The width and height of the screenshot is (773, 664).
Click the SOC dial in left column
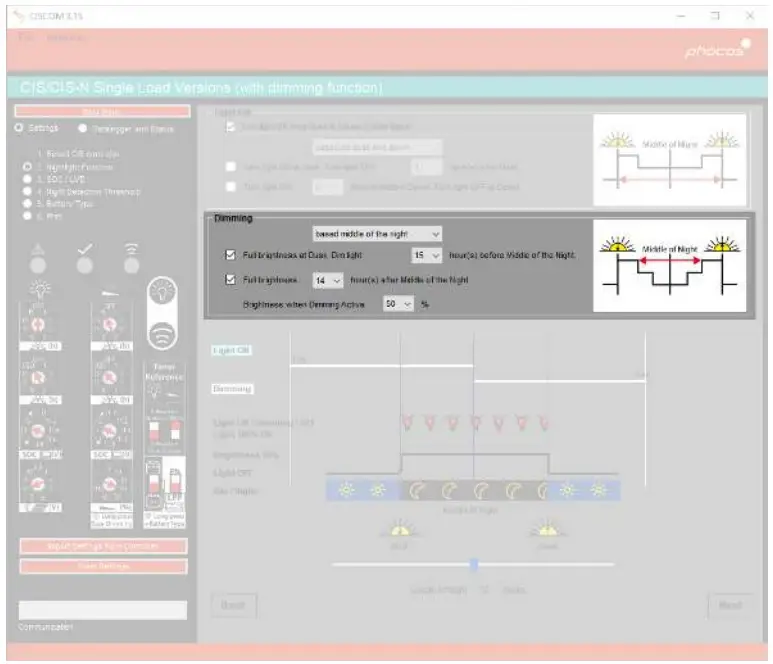point(38,431)
